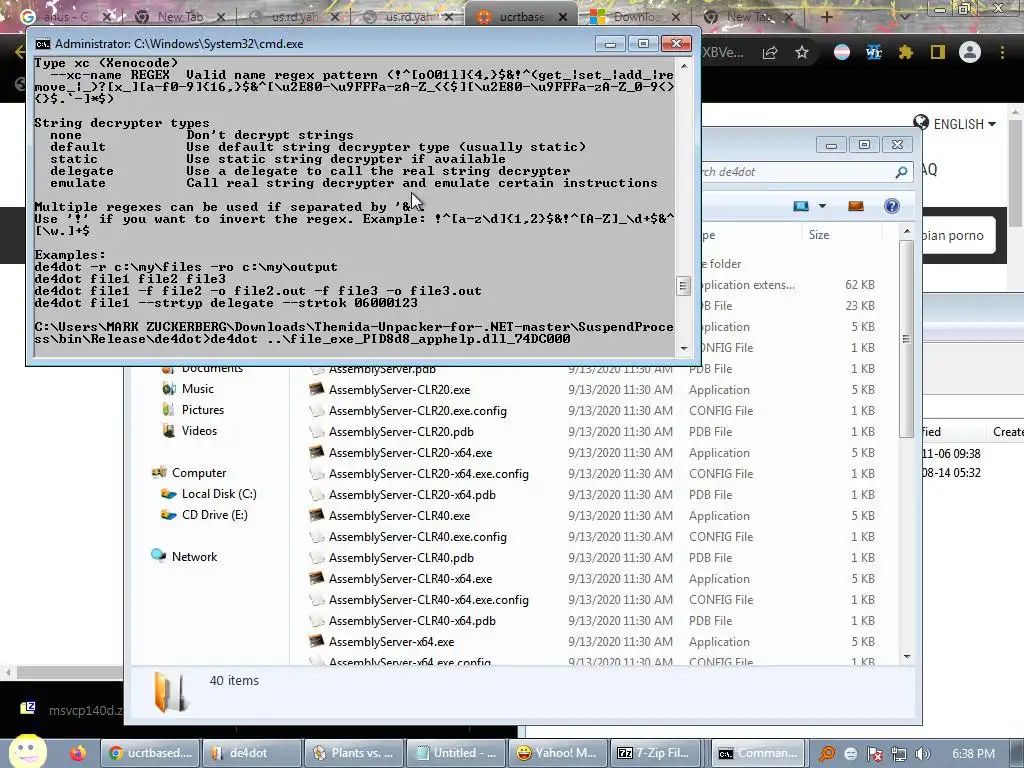1024x768 pixels.
Task: Click the blue WR extension icon in Chrome
Action: point(873,52)
